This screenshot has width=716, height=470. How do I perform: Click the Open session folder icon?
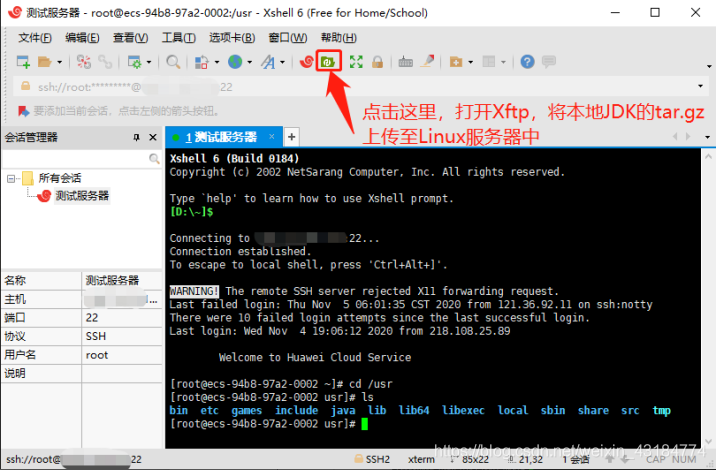(x=45, y=62)
